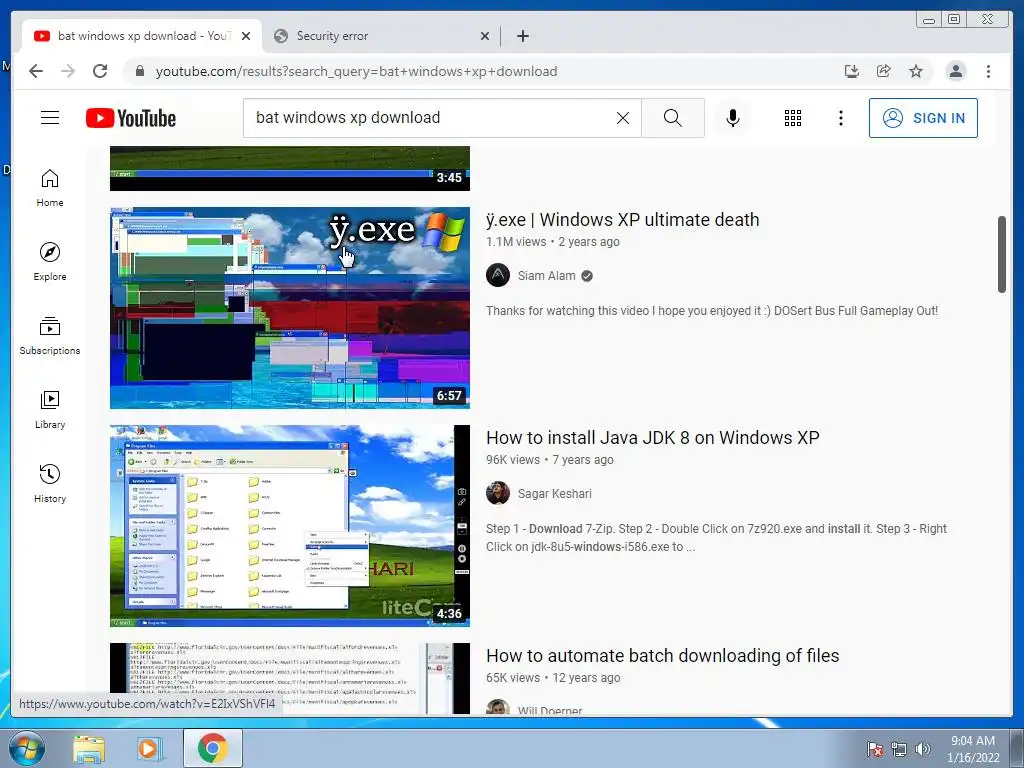Image resolution: width=1024 pixels, height=768 pixels.
Task: Click the SIGN IN button
Action: tap(923, 118)
